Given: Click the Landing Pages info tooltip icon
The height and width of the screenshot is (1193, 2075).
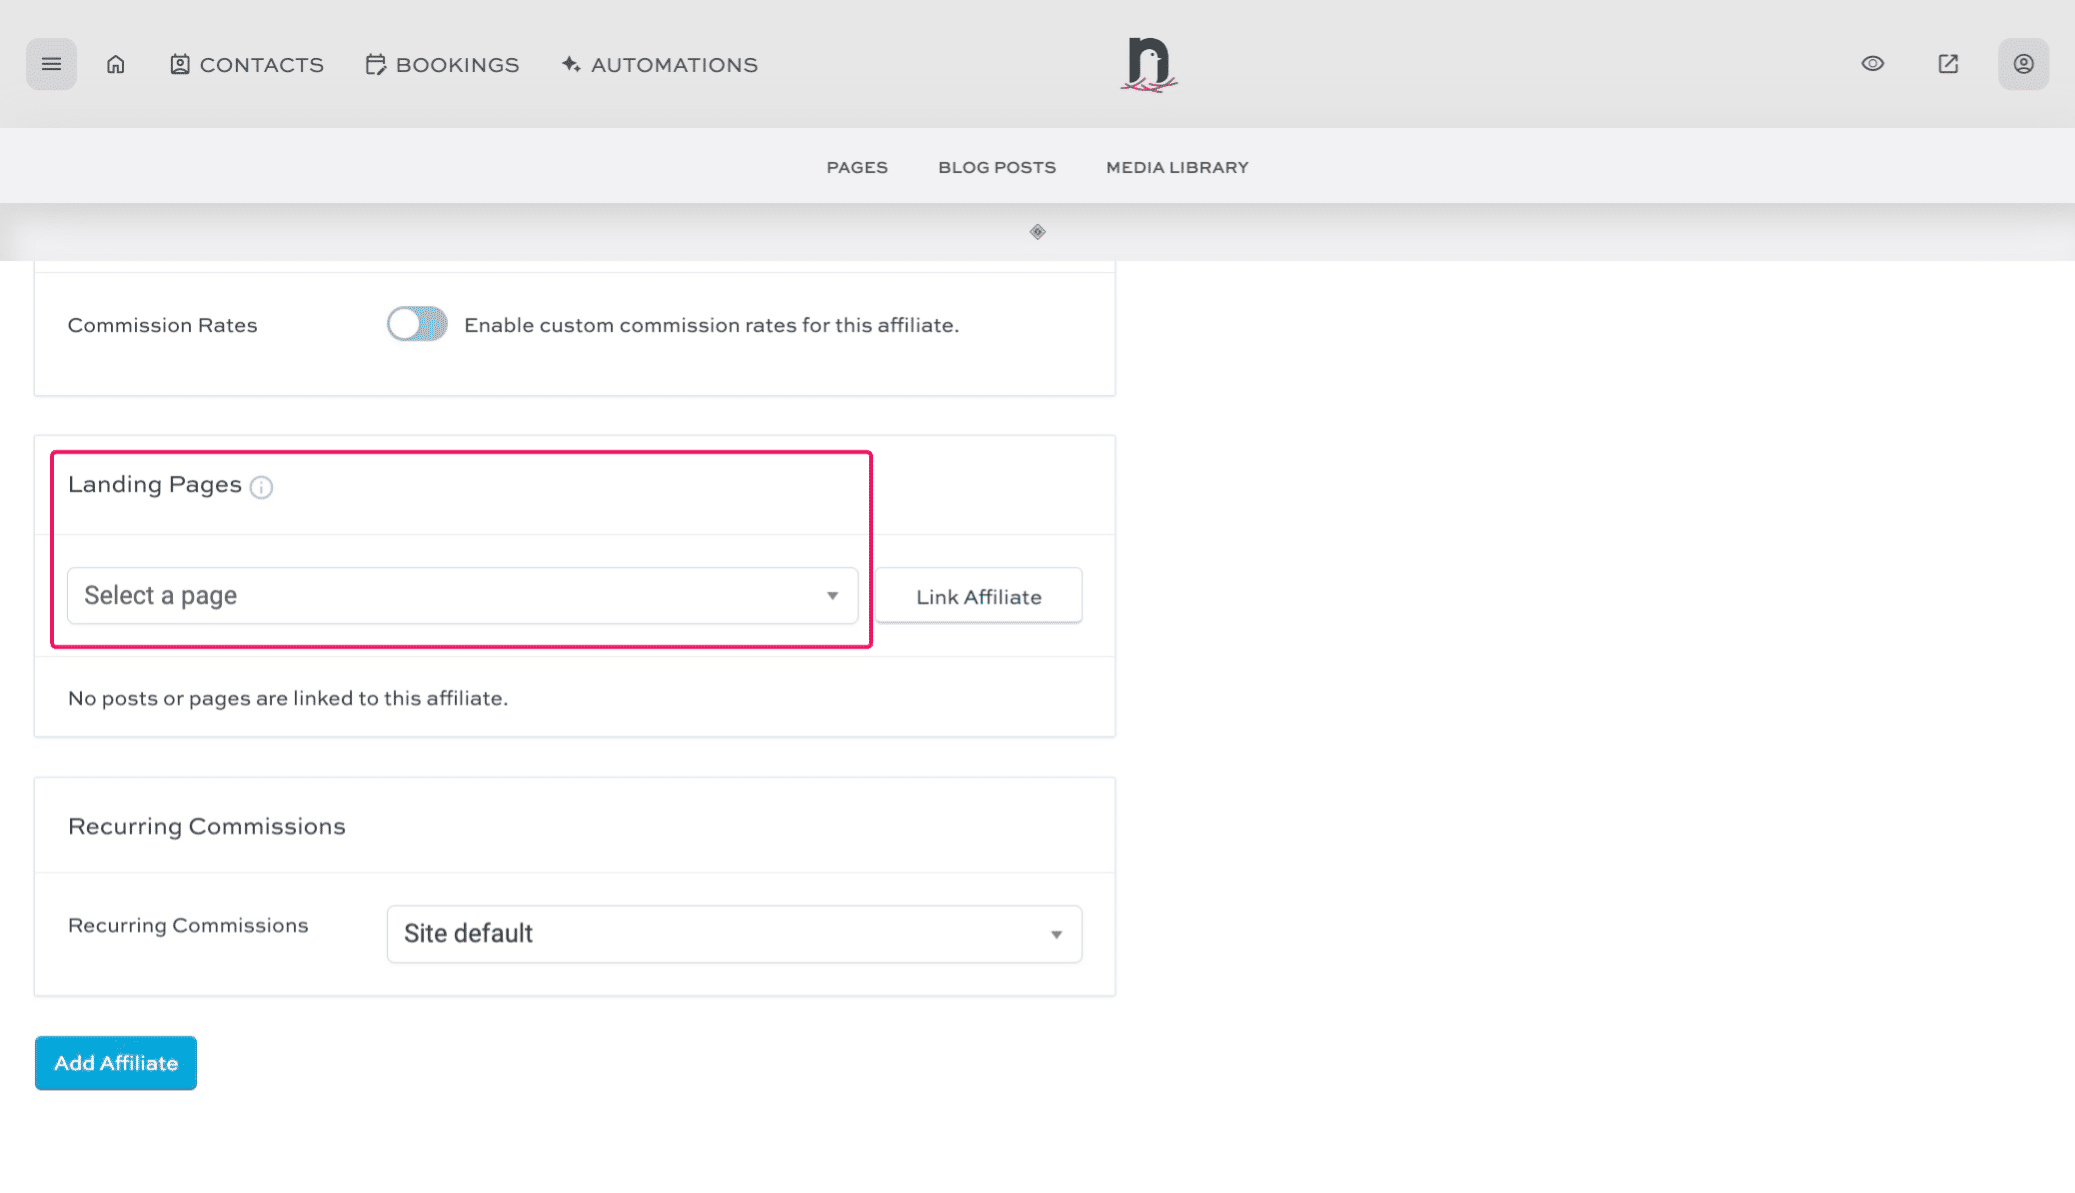Looking at the screenshot, I should [262, 487].
